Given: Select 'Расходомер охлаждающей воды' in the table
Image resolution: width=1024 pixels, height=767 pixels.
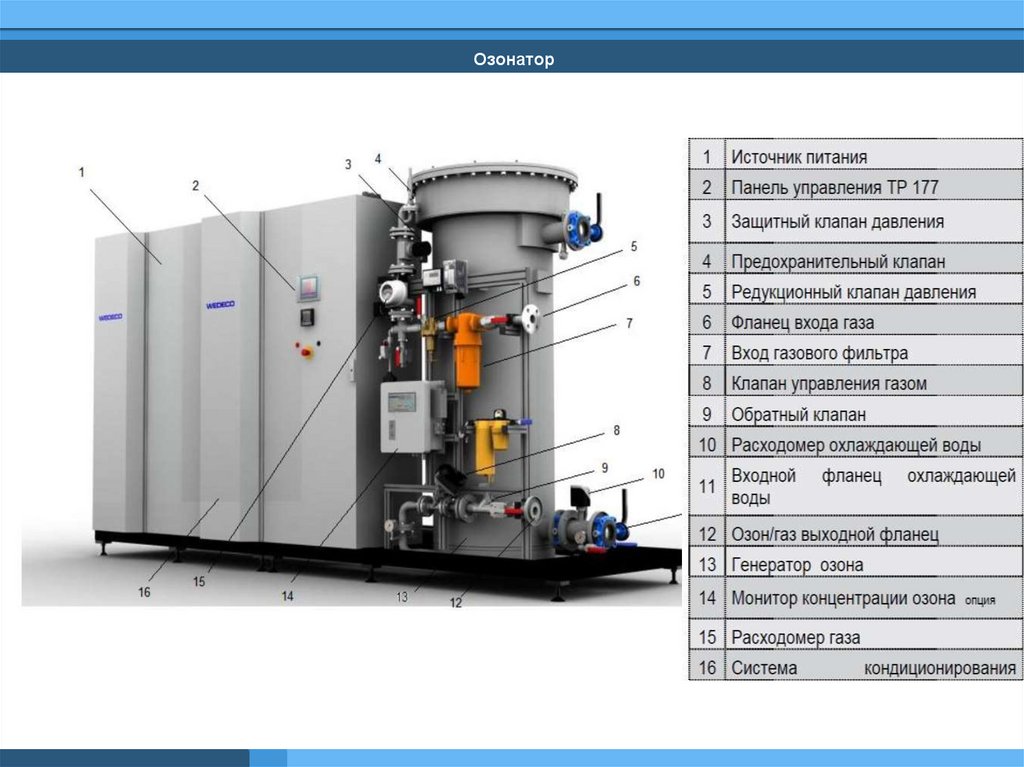Looking at the screenshot, I should 856,444.
